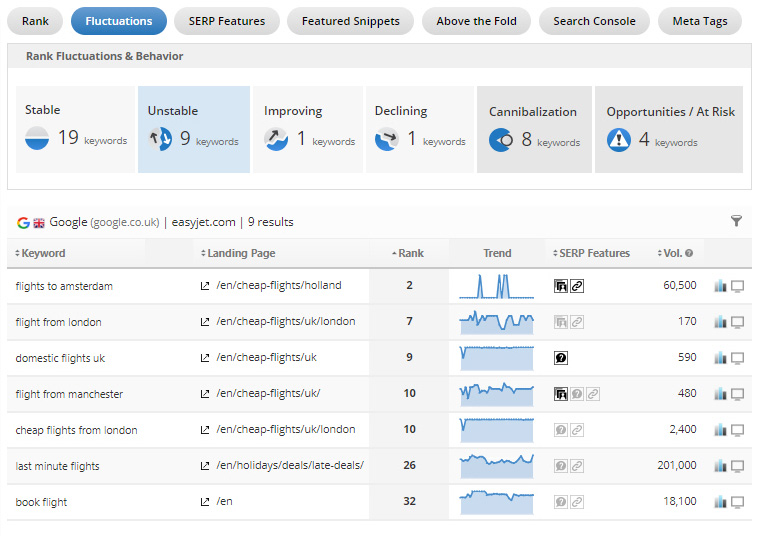Click SERP feature icon for domestic flights uk
Viewport: 757px width, 536px height.
point(561,358)
